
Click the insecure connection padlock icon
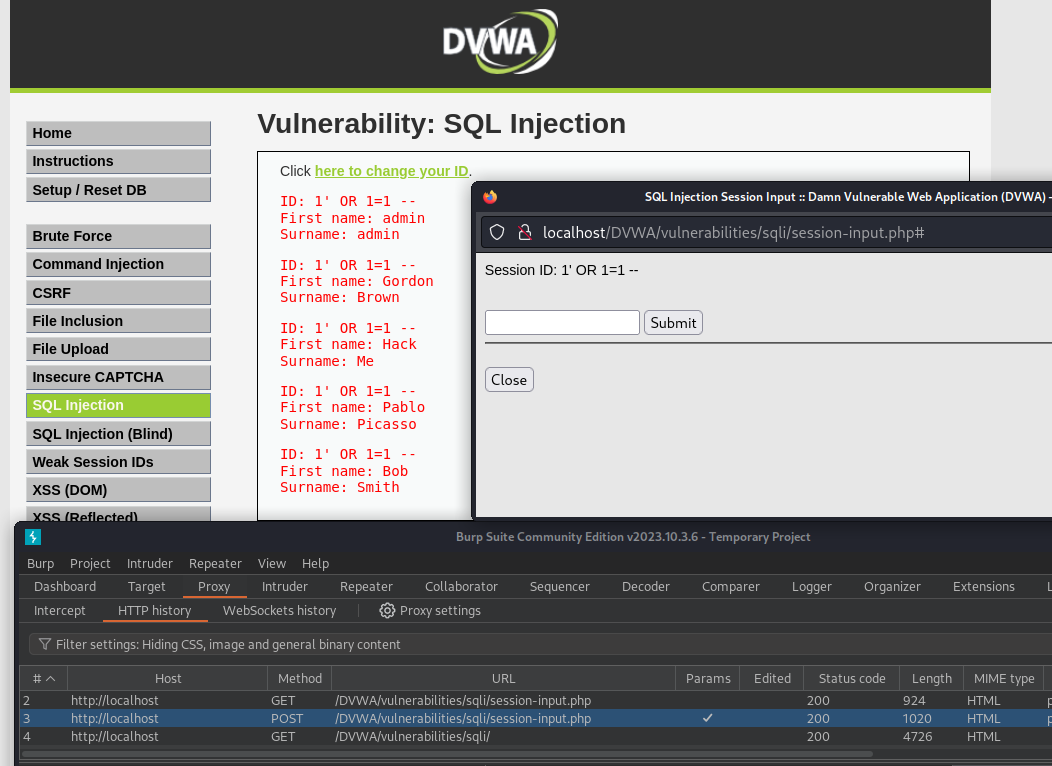click(525, 233)
